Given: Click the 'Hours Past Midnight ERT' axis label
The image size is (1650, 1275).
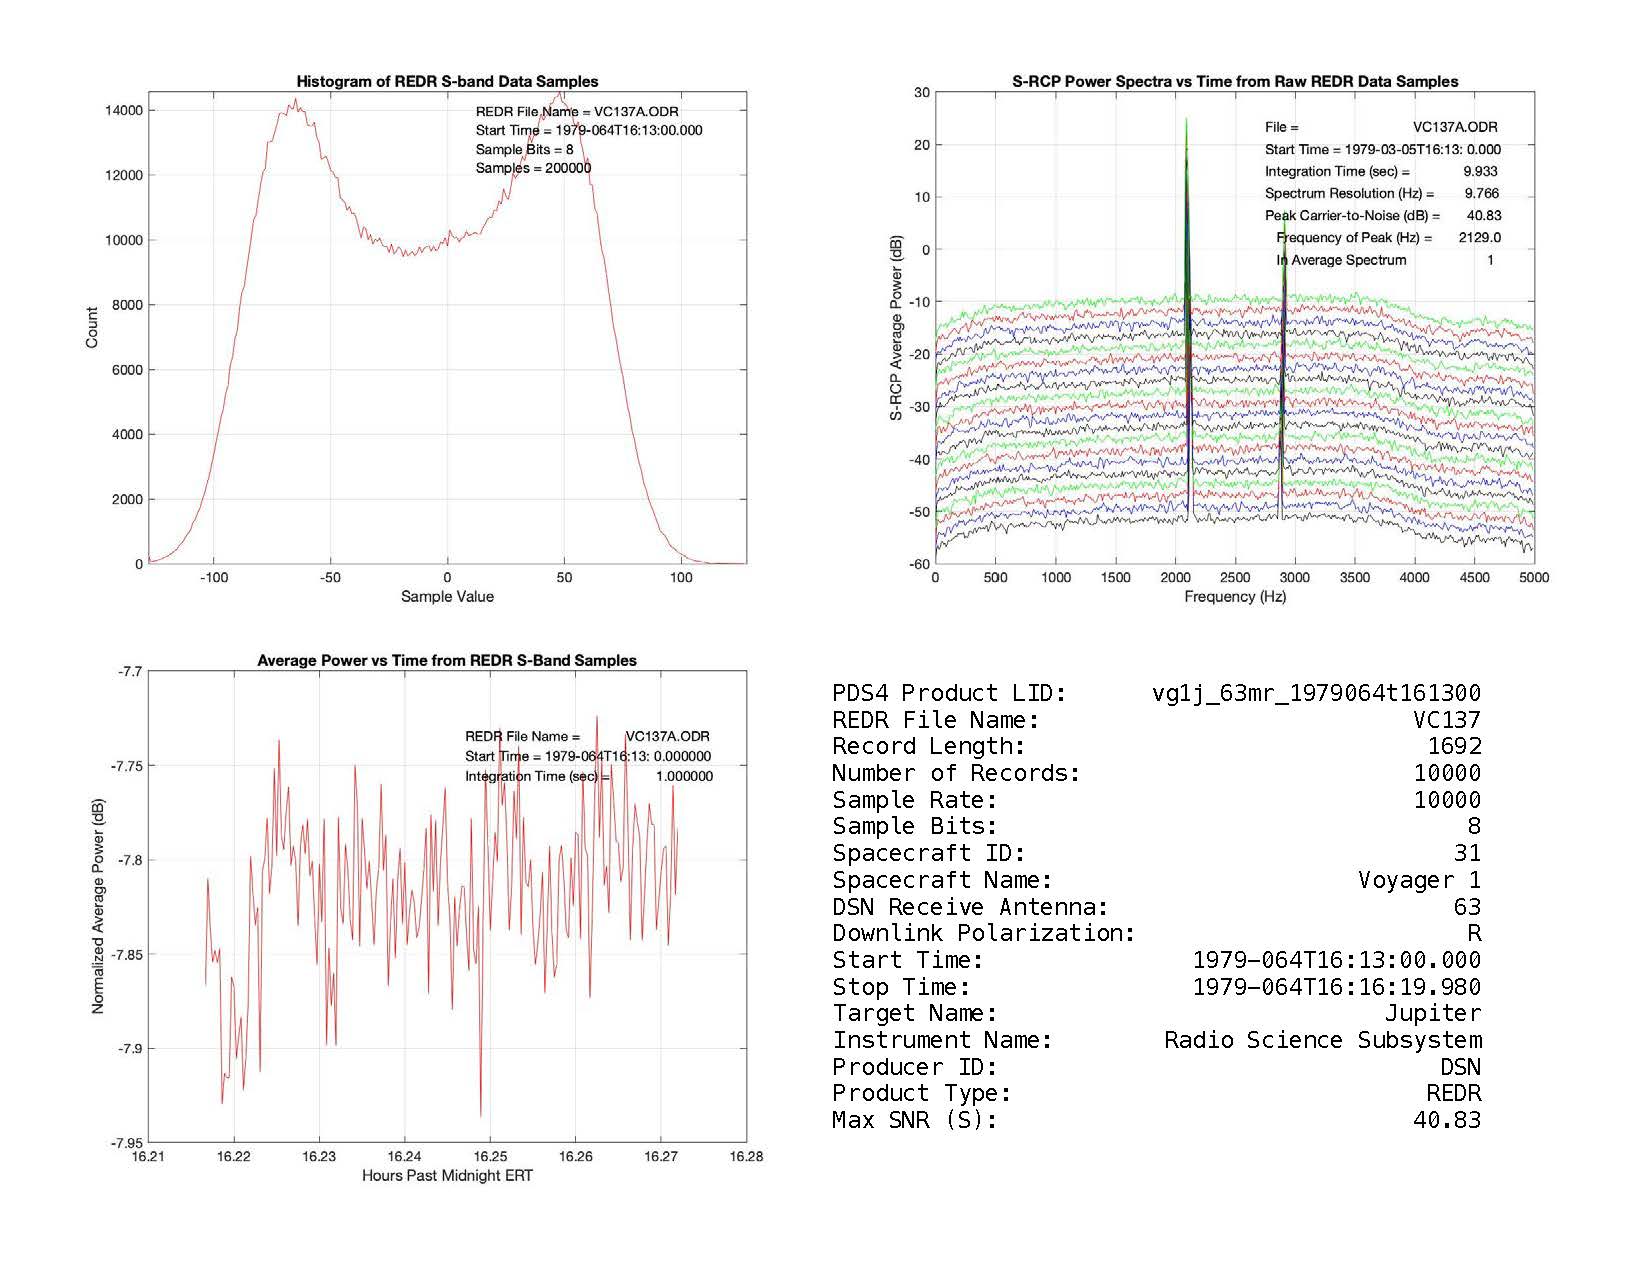Looking at the screenshot, I should point(447,1176).
